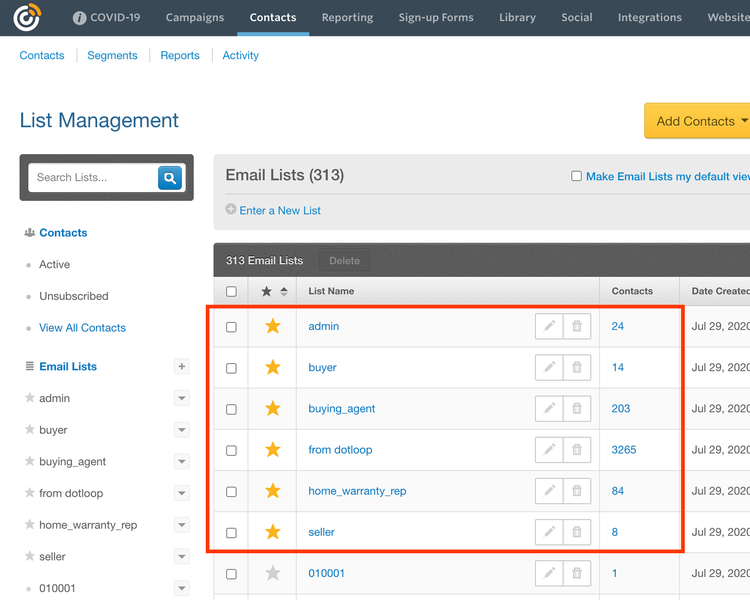The image size is (750, 600).
Task: Check the select-all lists checkbox
Action: point(232,292)
